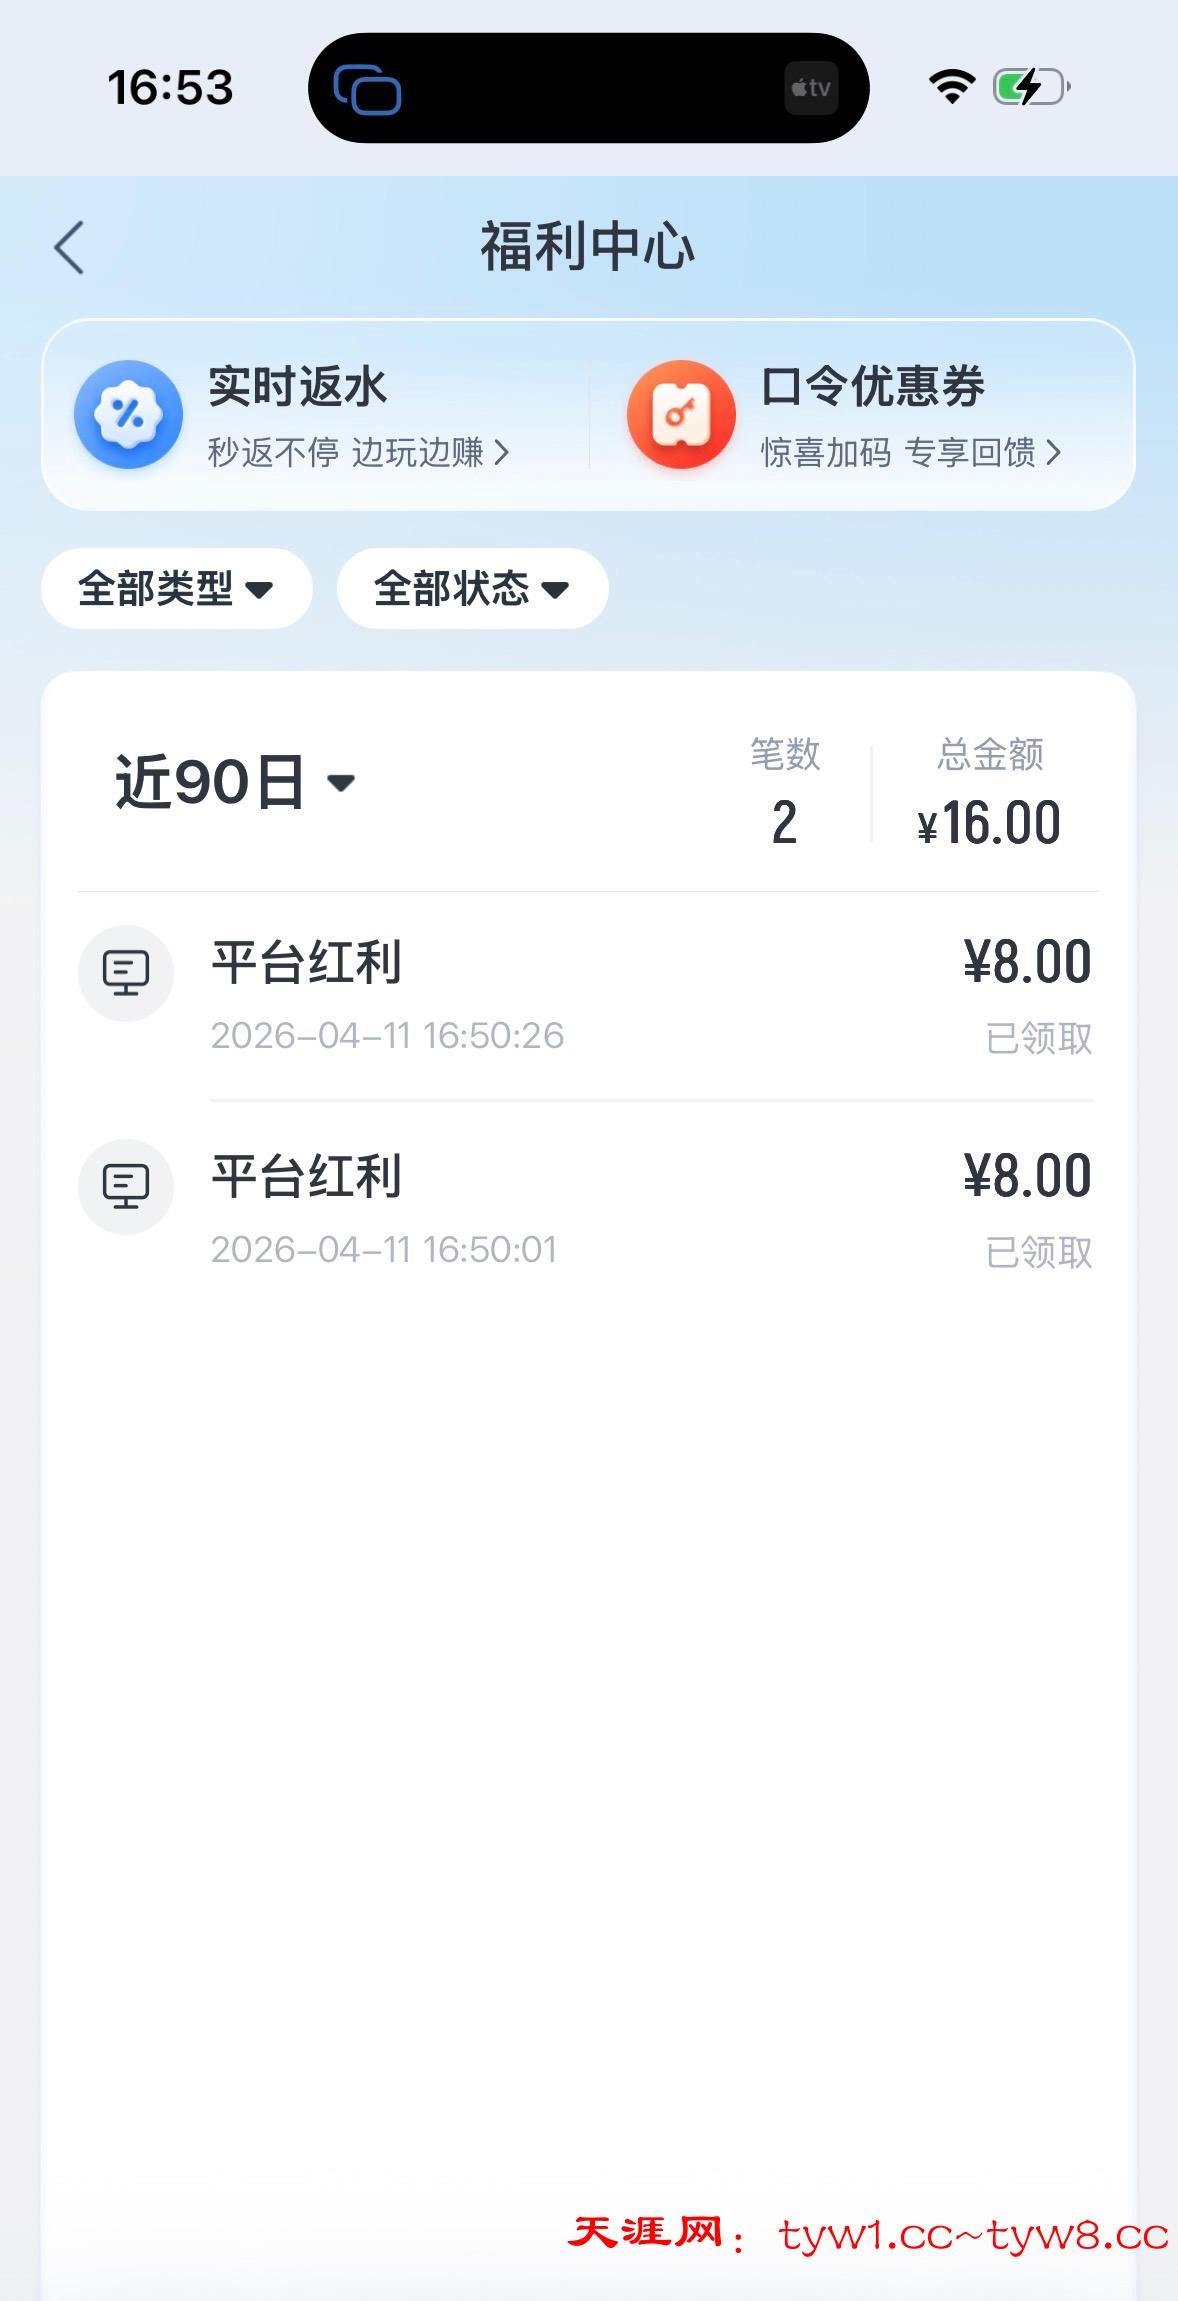Open 实时返水 rebate section
This screenshot has width=1178, height=2301.
pyautogui.click(x=297, y=387)
